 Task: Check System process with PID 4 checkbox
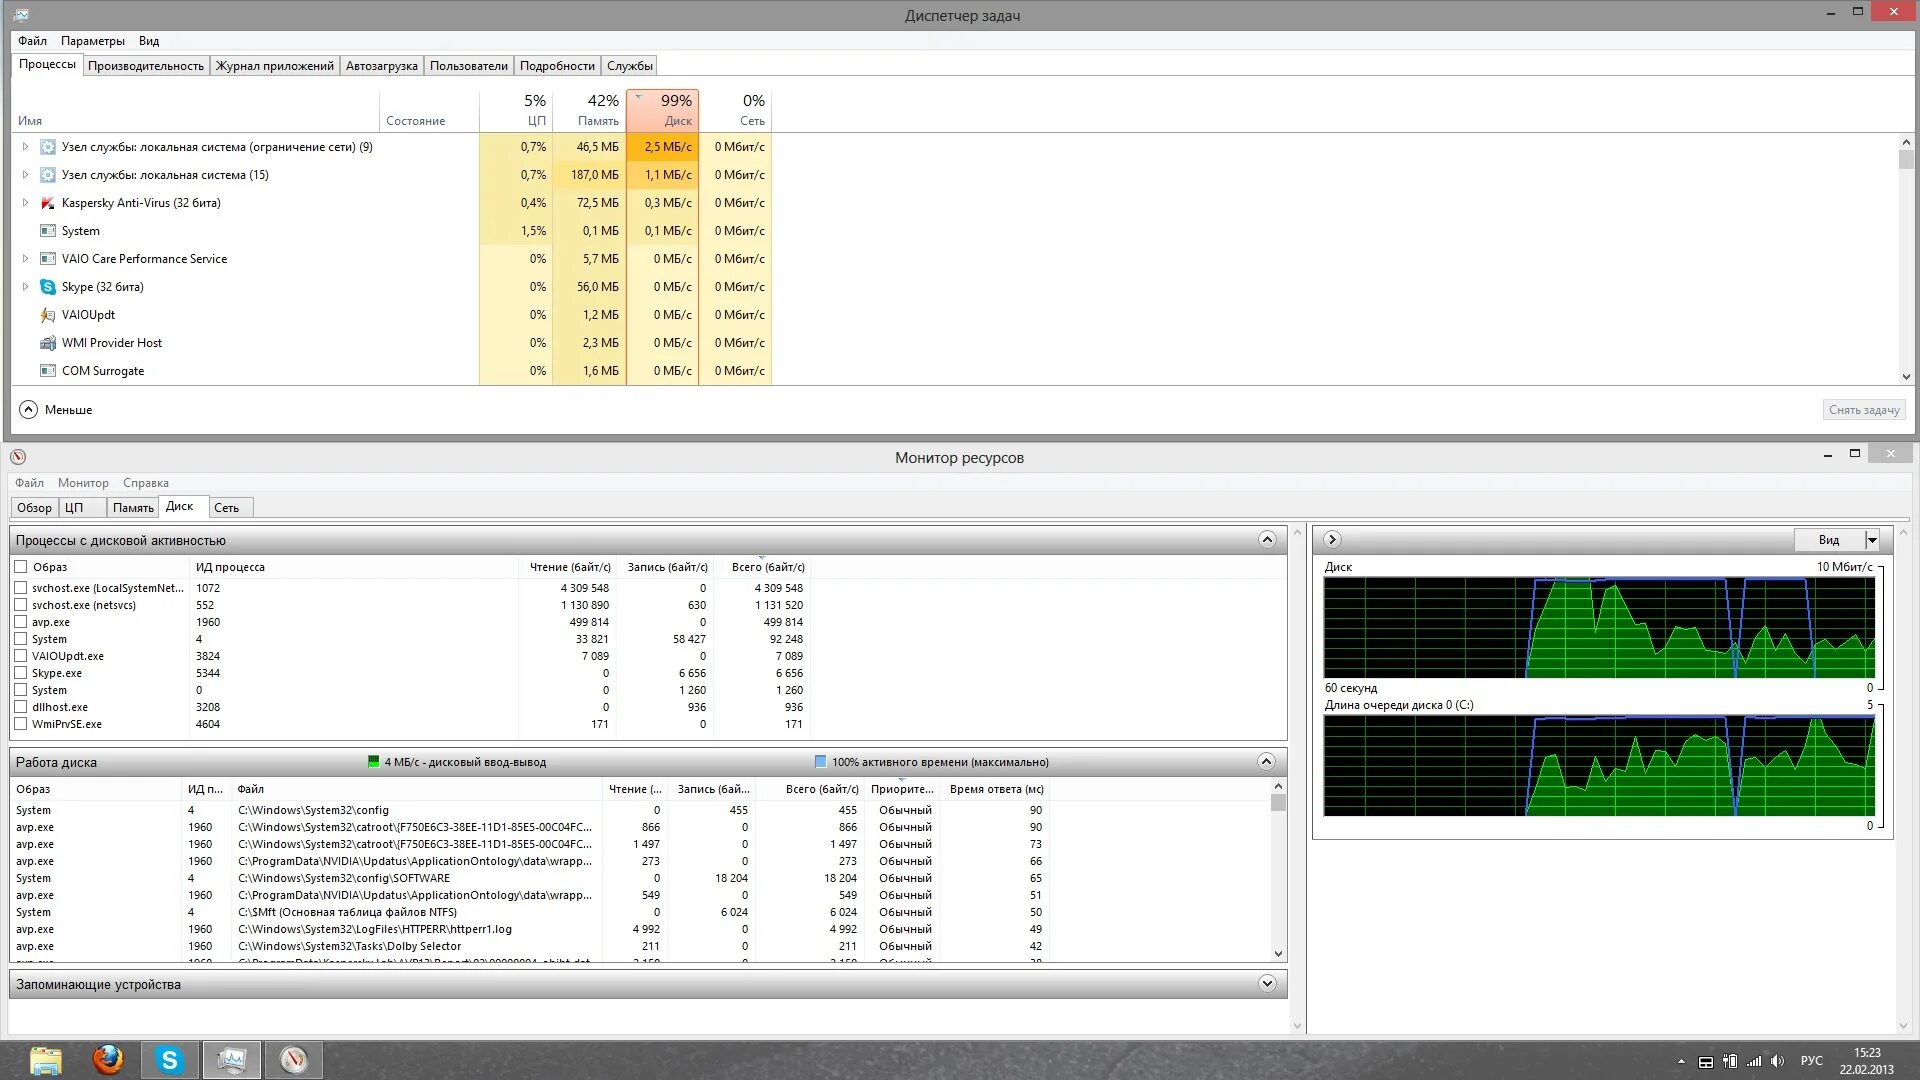(x=20, y=639)
